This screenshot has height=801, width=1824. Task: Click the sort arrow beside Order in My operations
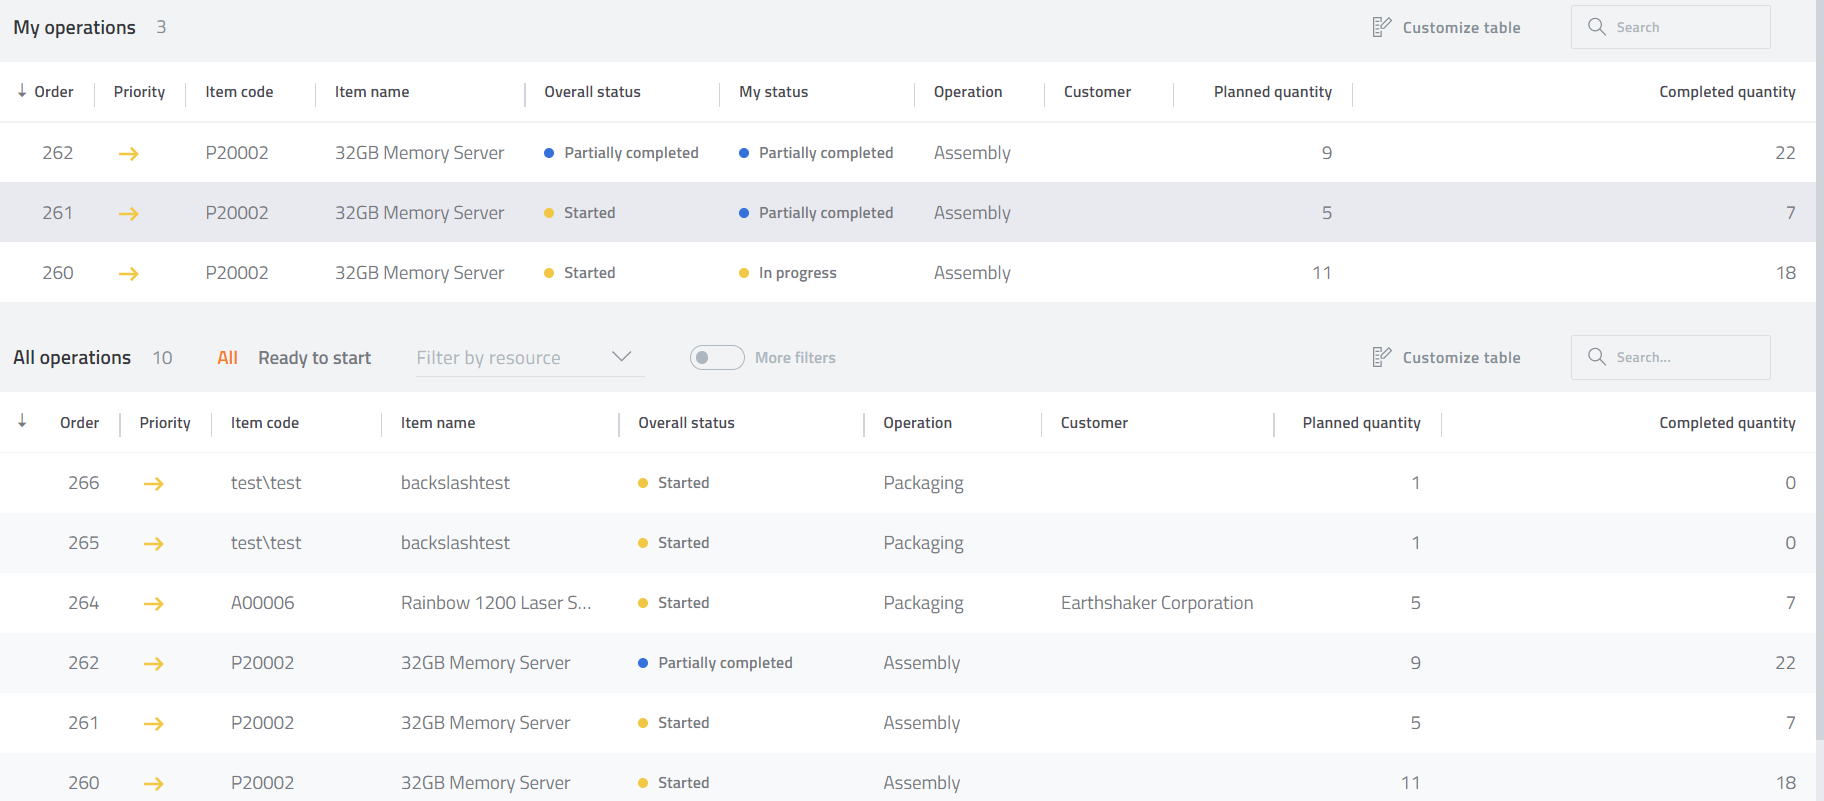pyautogui.click(x=22, y=91)
